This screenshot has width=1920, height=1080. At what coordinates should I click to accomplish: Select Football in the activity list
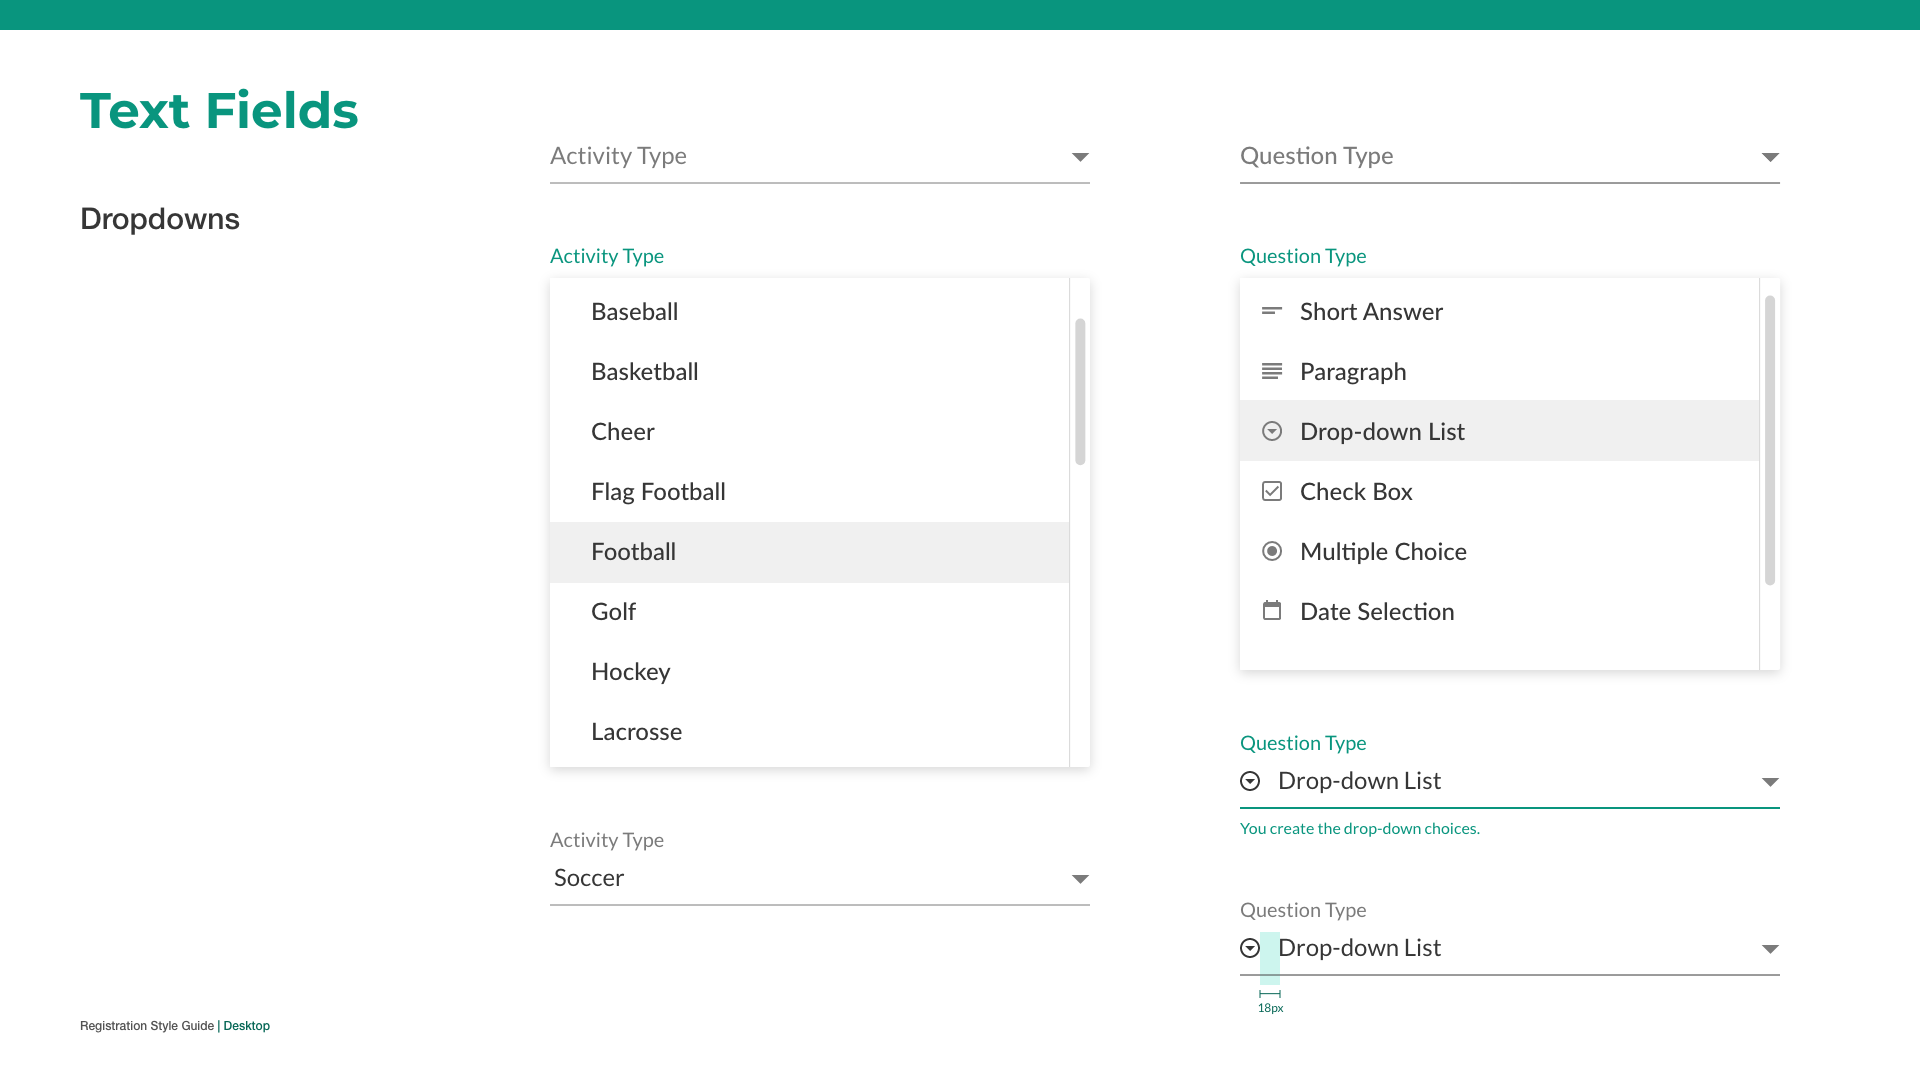pyautogui.click(x=633, y=552)
